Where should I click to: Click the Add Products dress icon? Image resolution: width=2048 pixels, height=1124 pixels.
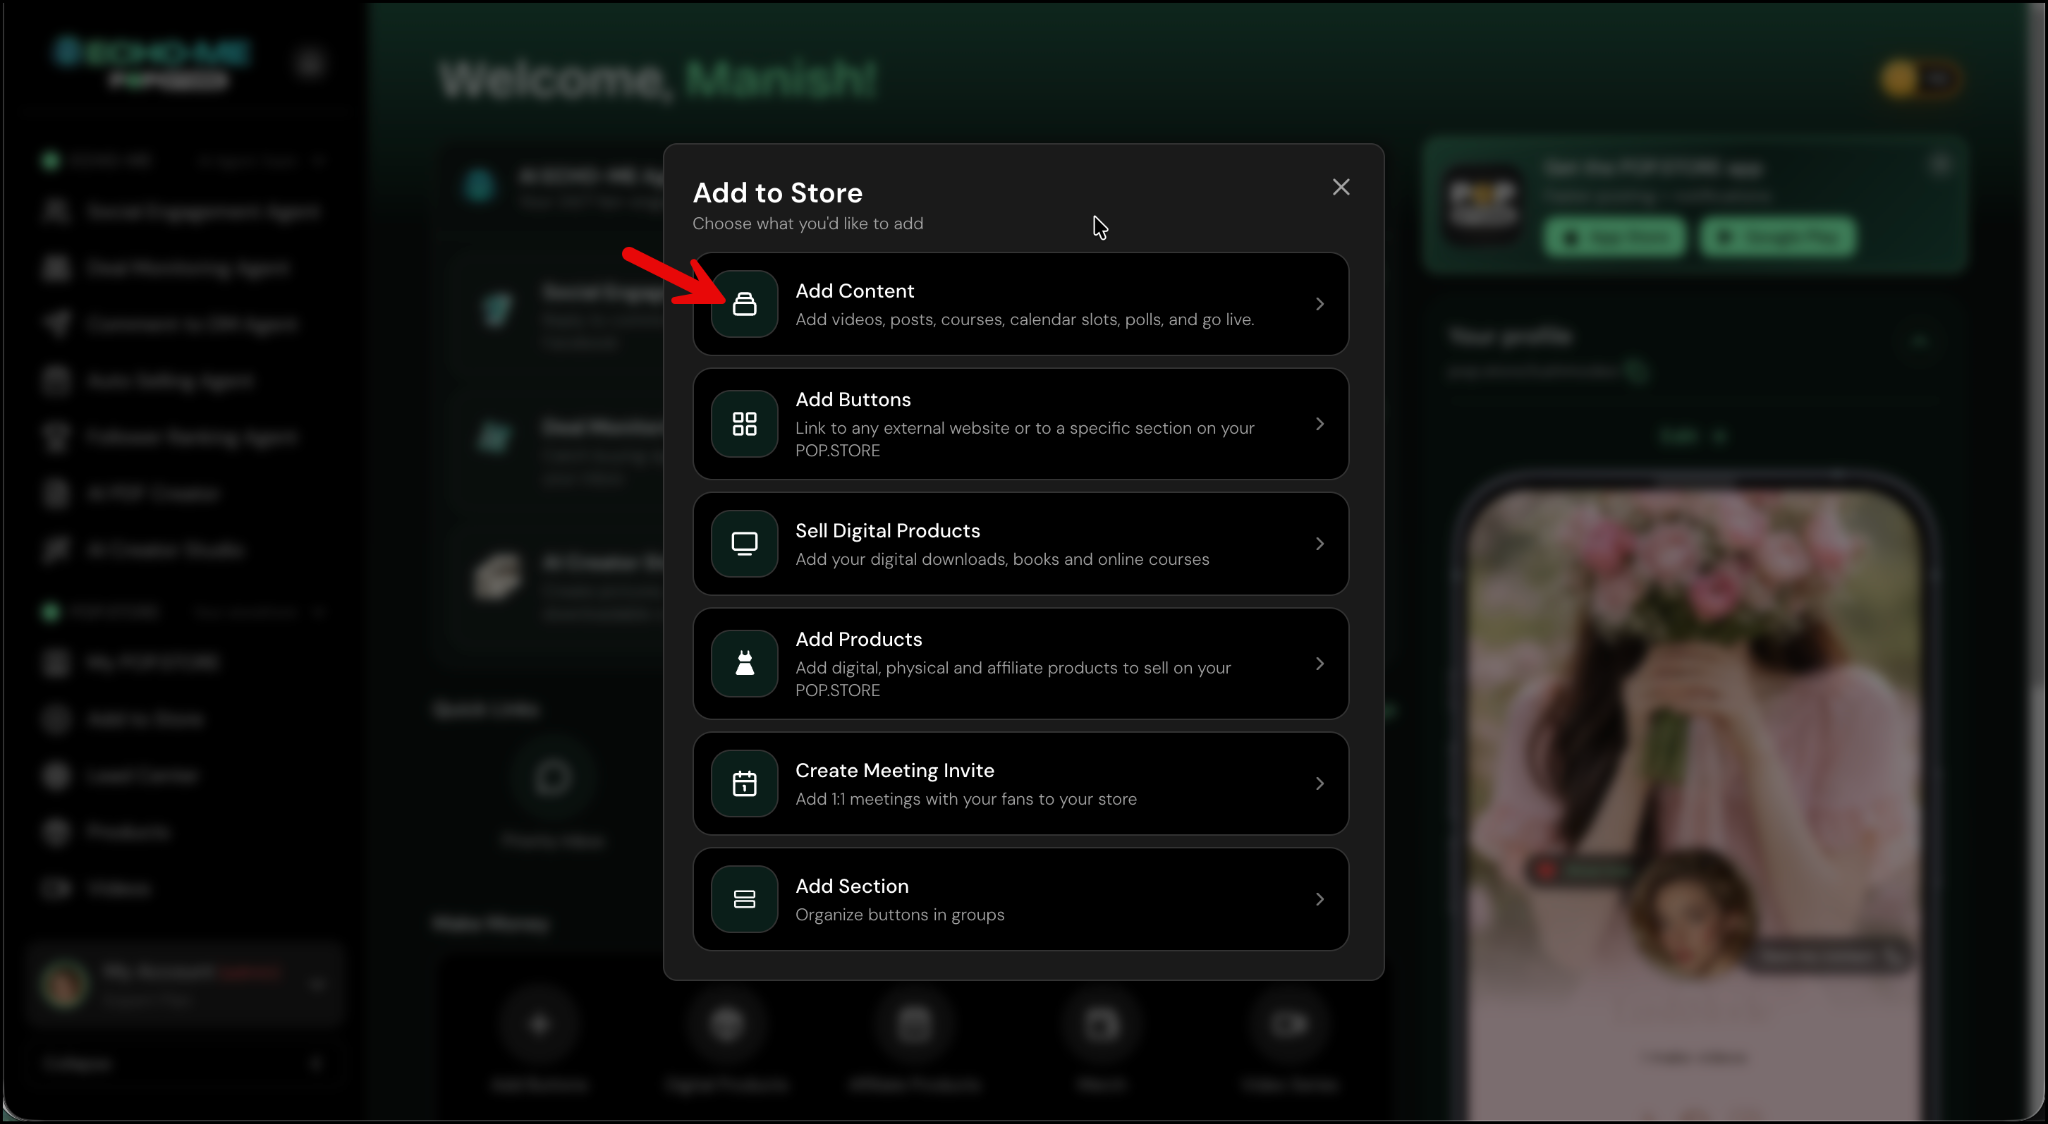click(745, 664)
